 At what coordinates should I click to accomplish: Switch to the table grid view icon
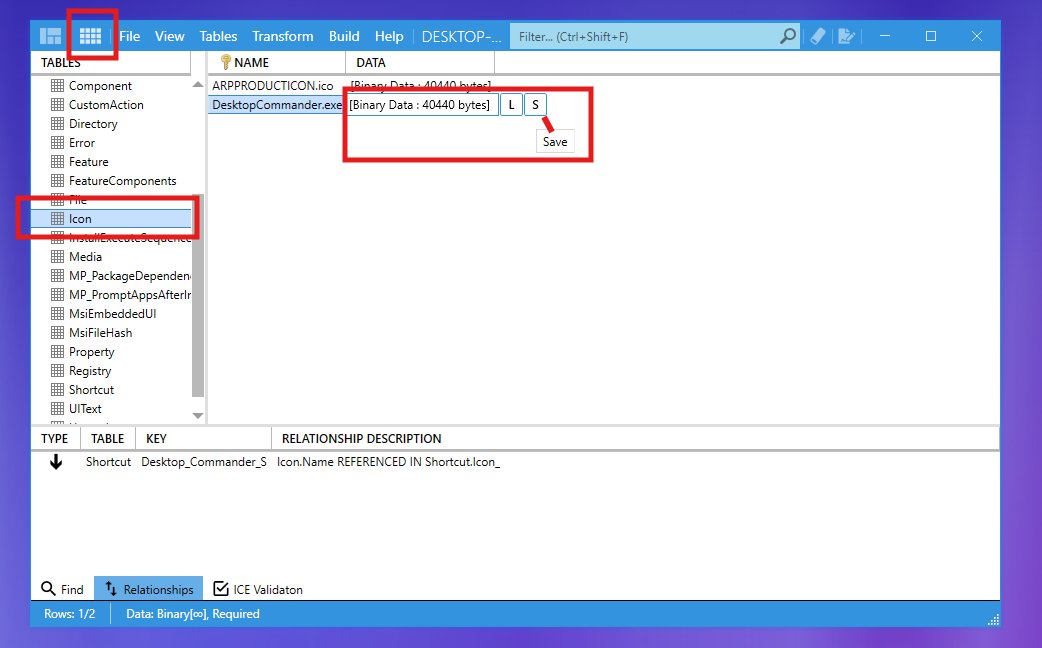[x=90, y=36]
